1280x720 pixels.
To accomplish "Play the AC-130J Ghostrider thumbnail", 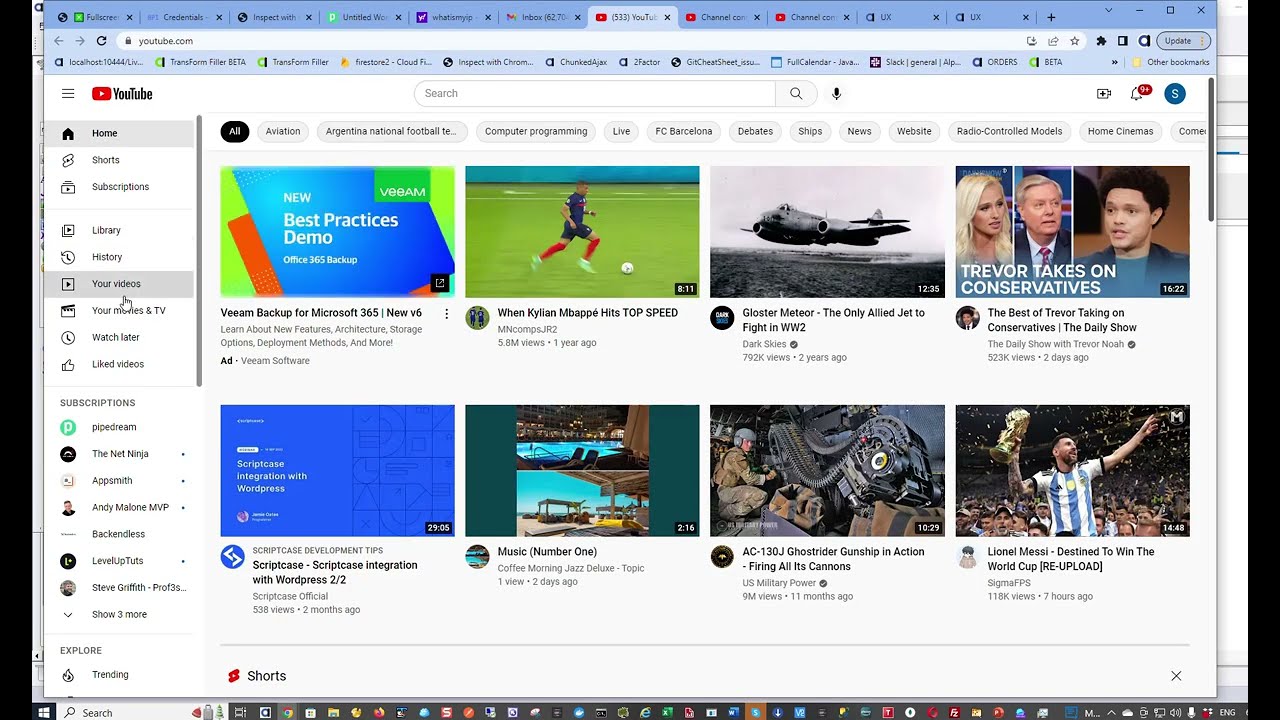I will [x=827, y=471].
